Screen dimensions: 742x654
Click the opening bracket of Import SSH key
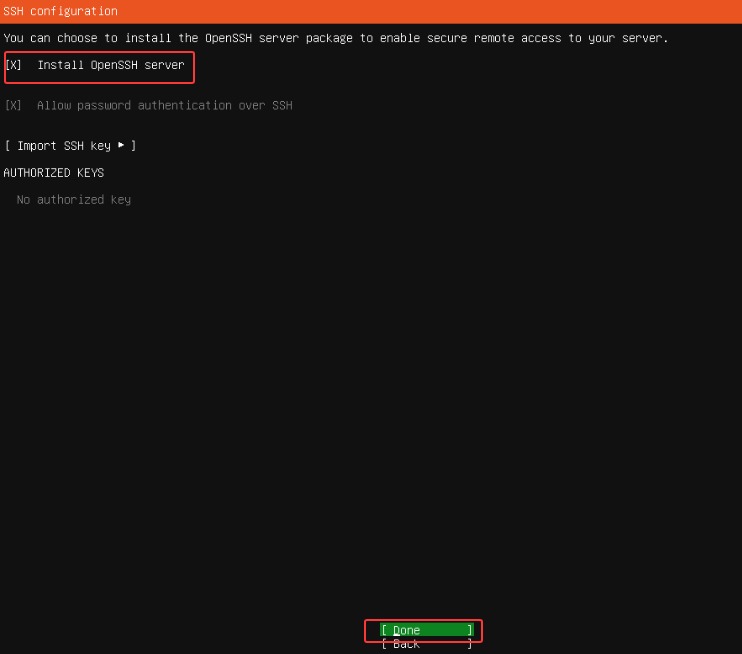coord(7,146)
